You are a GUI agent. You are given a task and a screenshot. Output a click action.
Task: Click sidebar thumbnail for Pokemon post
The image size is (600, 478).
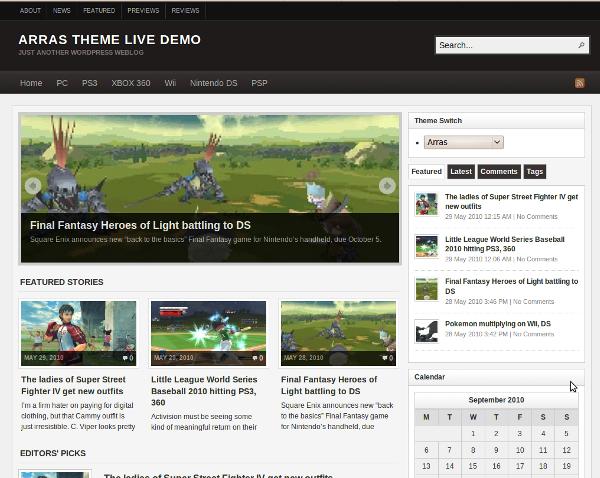tap(427, 331)
